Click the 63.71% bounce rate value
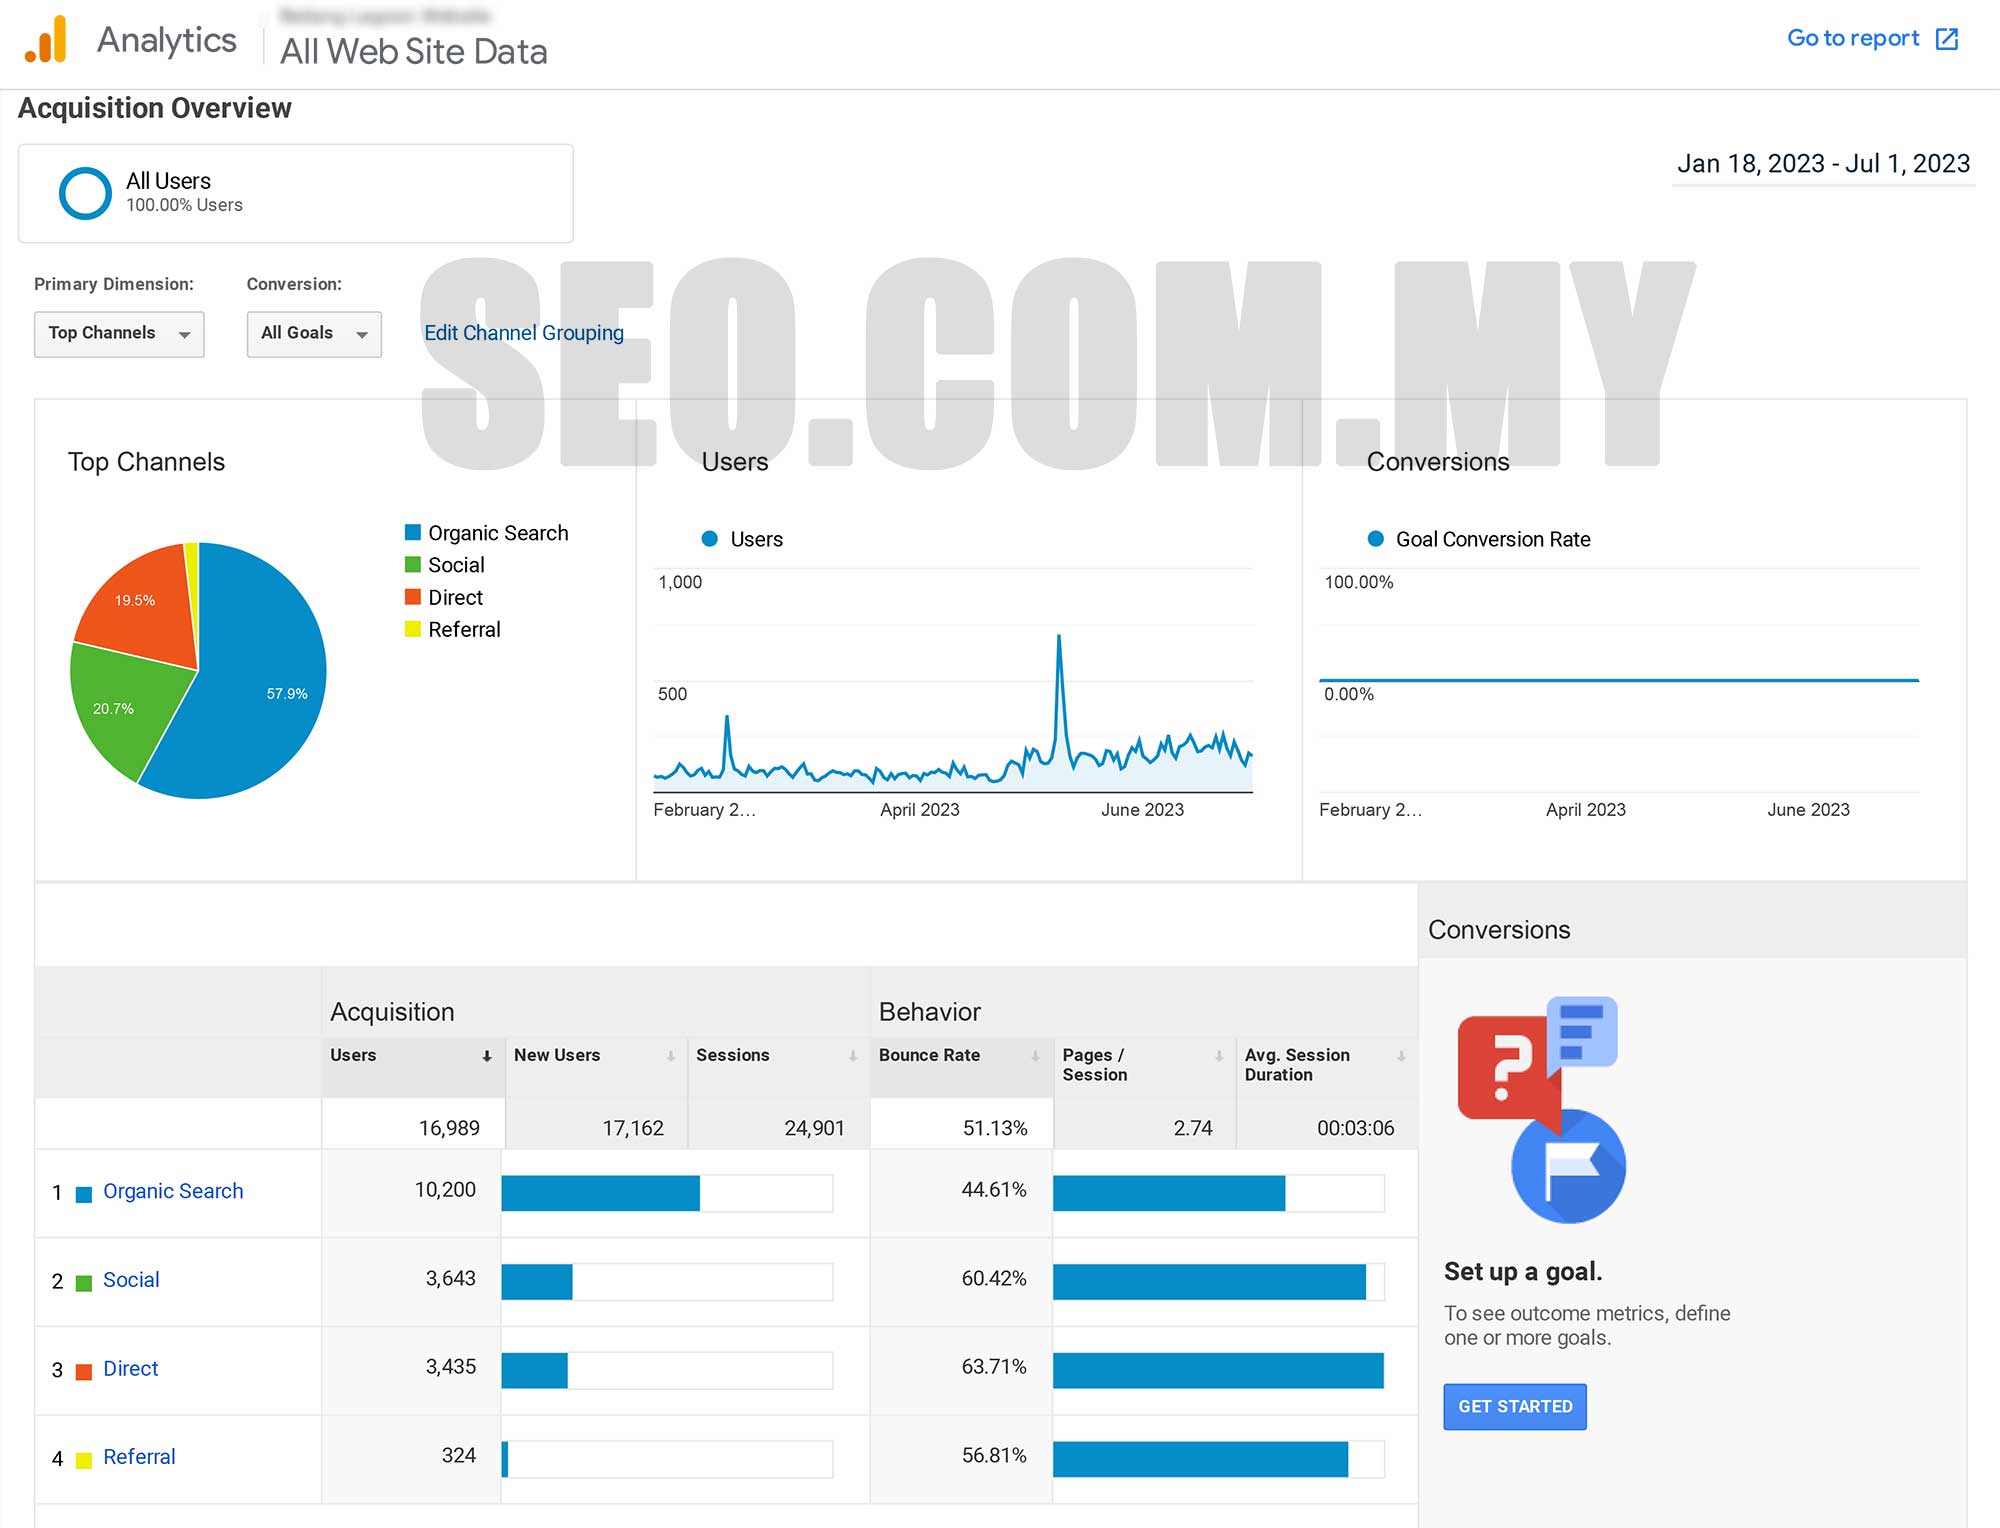 tap(994, 1367)
